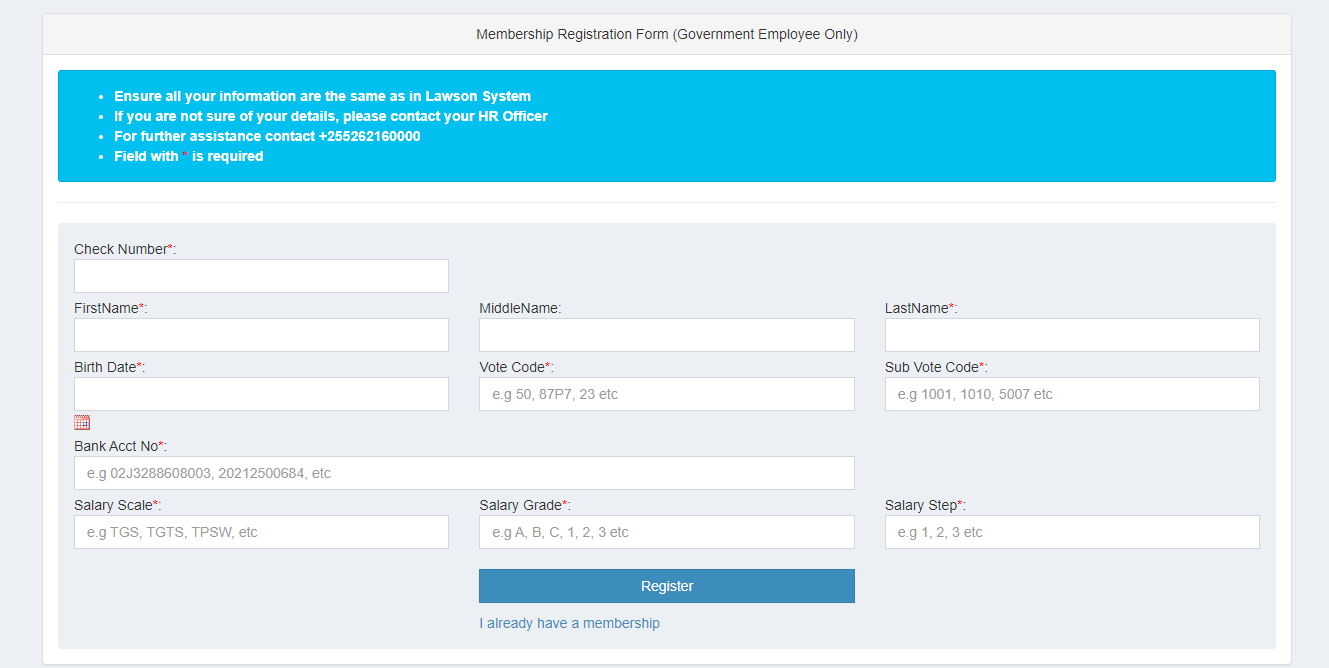Screen dimensions: 1329x668
Task: Click the Salary Step input field
Action: click(x=1071, y=531)
